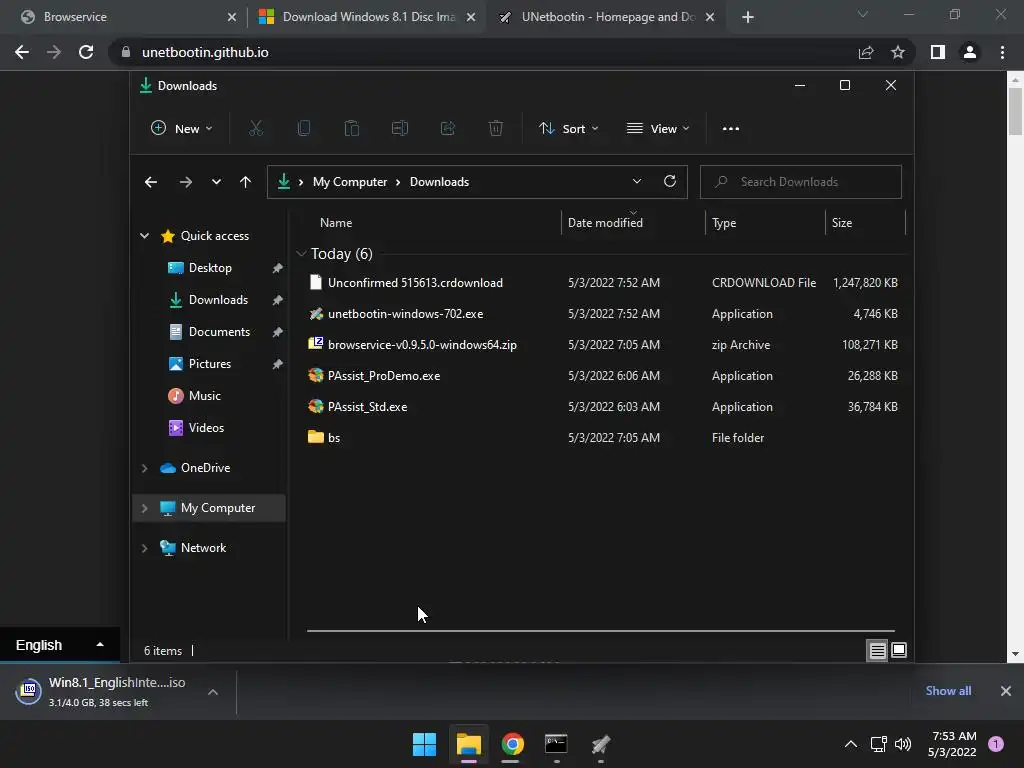
Task: Show hidden tray icons chevron
Action: pos(851,744)
